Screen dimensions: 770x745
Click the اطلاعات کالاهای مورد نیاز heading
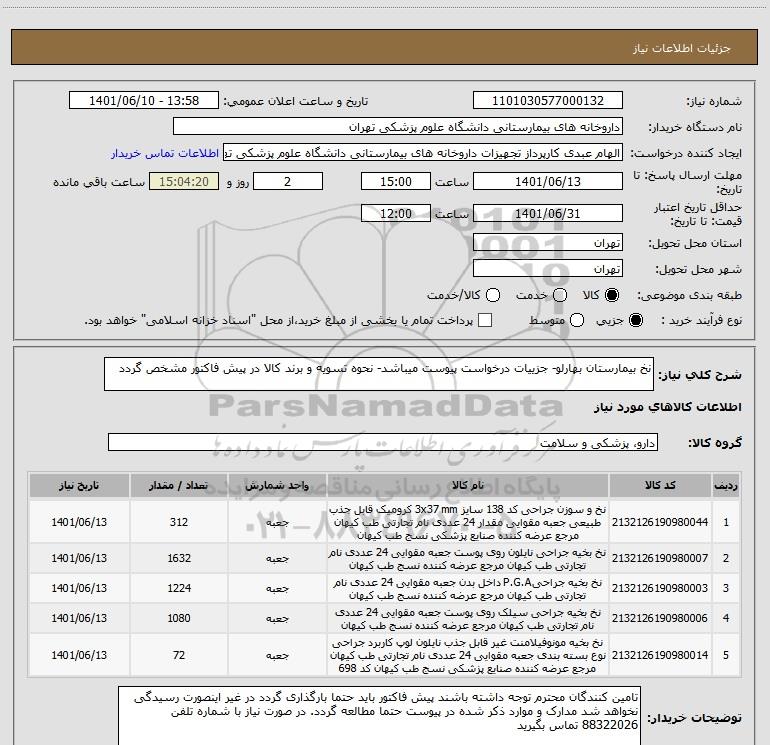point(667,407)
